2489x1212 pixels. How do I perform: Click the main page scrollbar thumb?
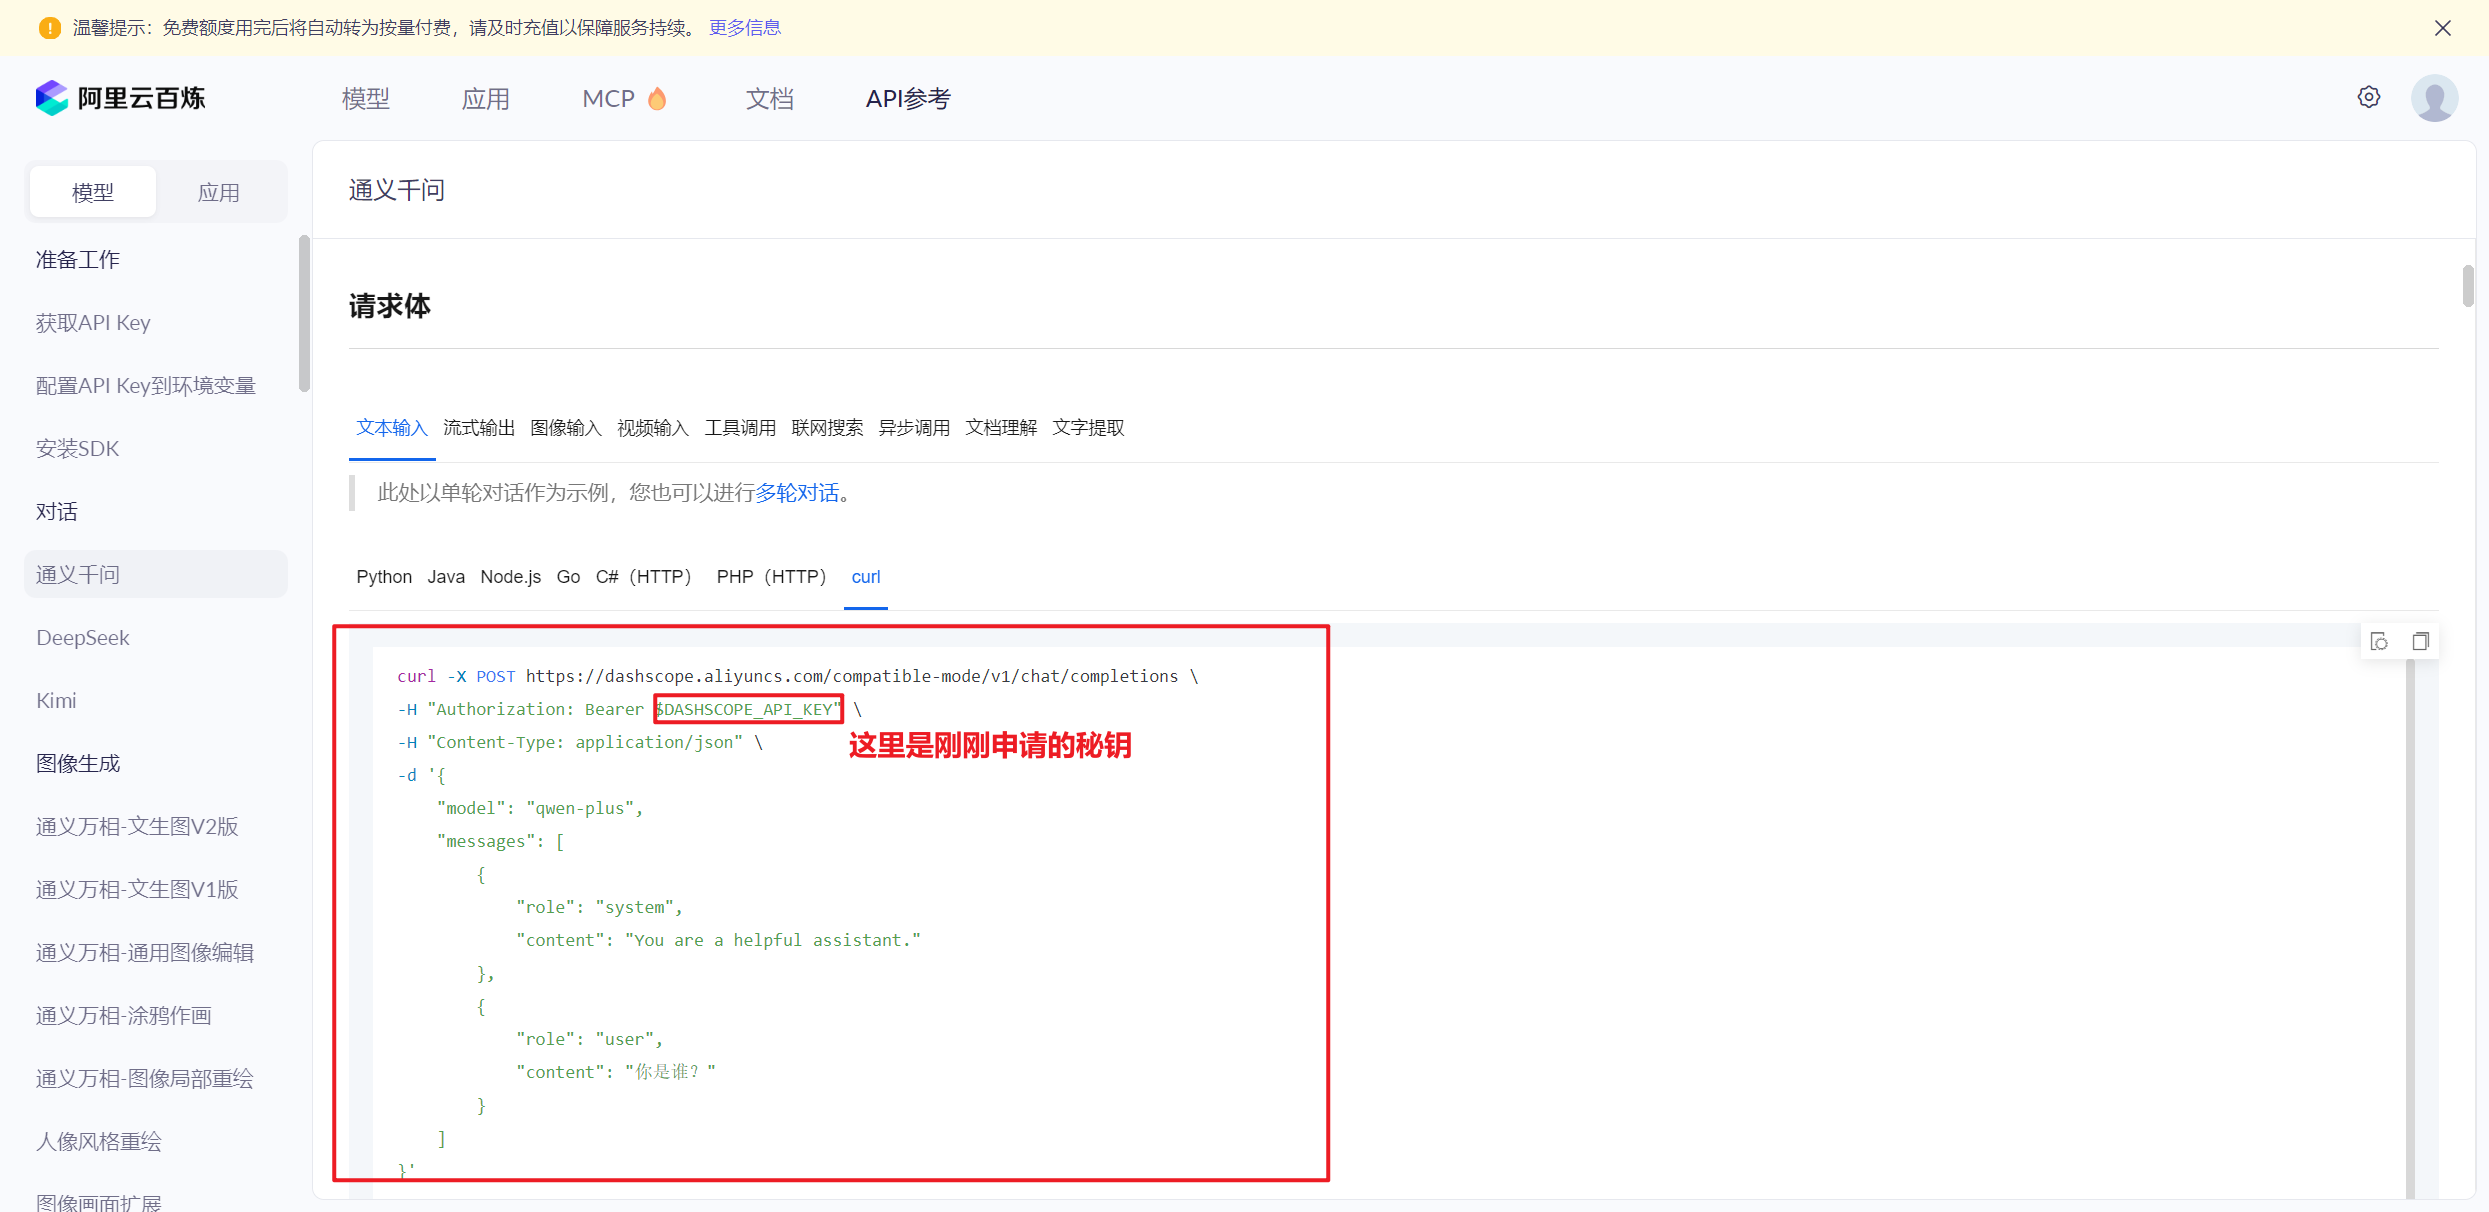pos(2467,286)
